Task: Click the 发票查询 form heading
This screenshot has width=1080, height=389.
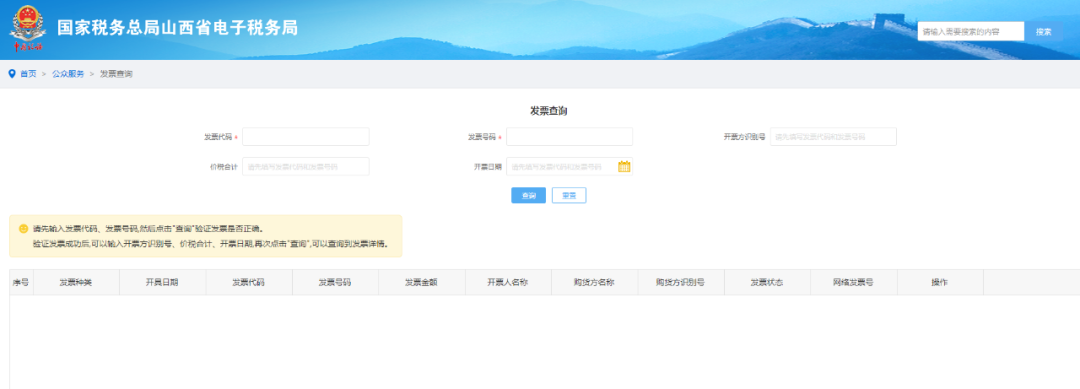Action: point(548,111)
